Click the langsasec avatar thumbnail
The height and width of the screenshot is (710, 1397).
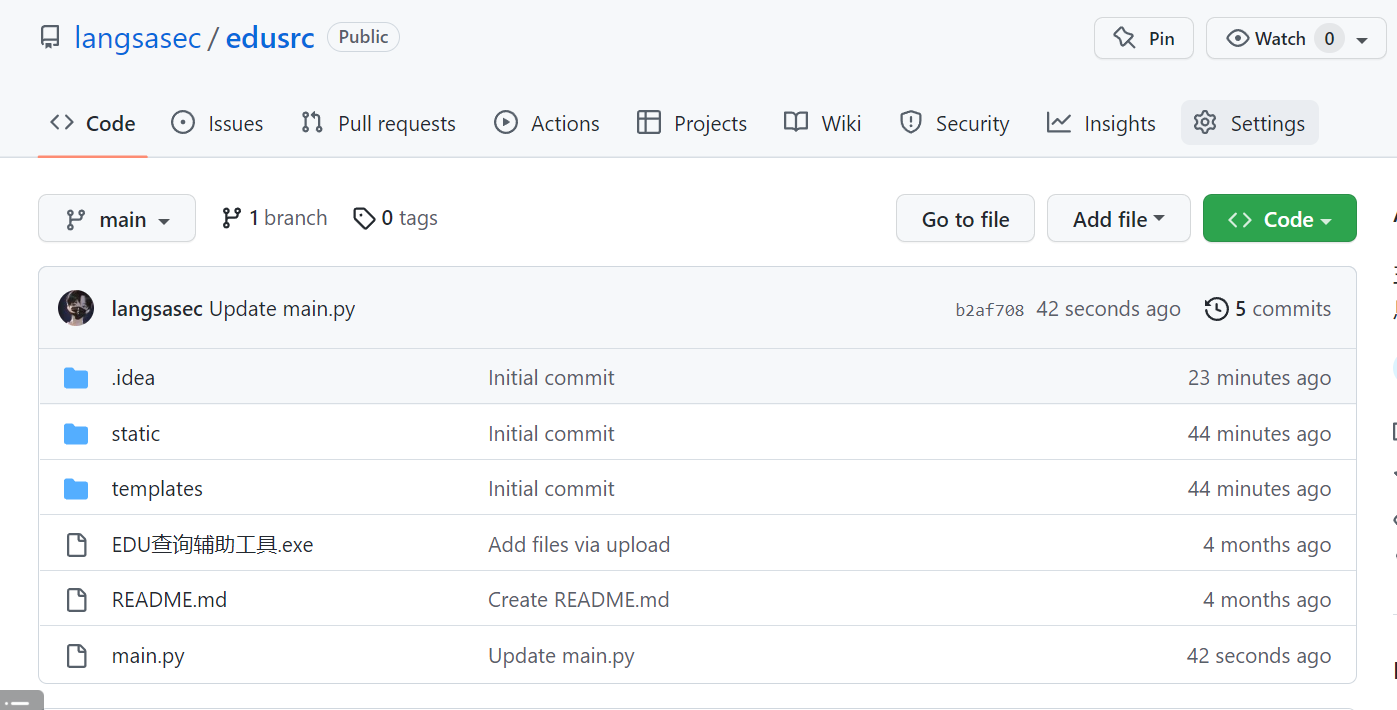(76, 308)
